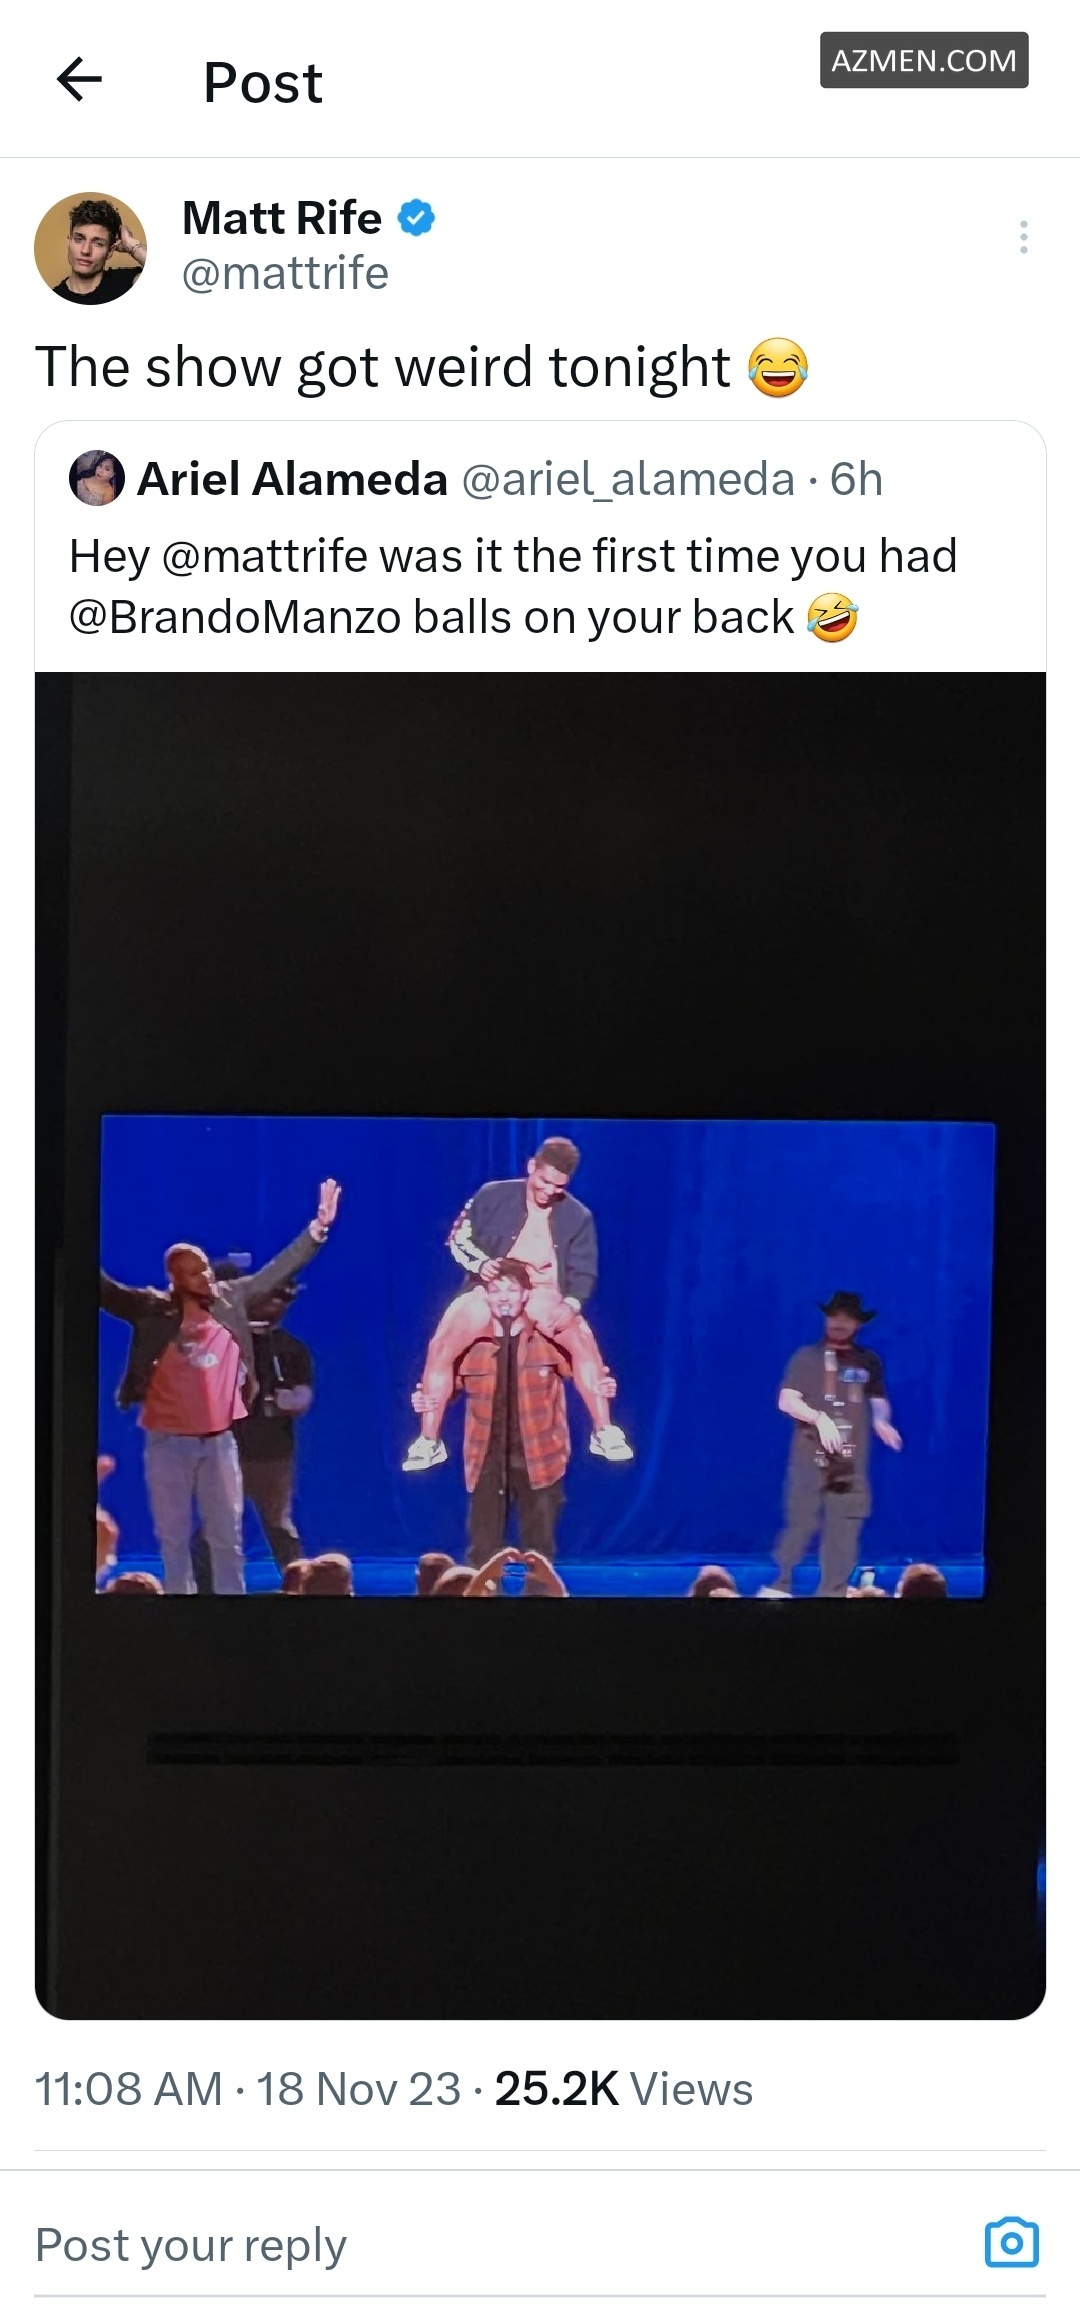Screen dimensions: 1080x2312
Task: Open the Matt Rife display name
Action: click(x=282, y=218)
